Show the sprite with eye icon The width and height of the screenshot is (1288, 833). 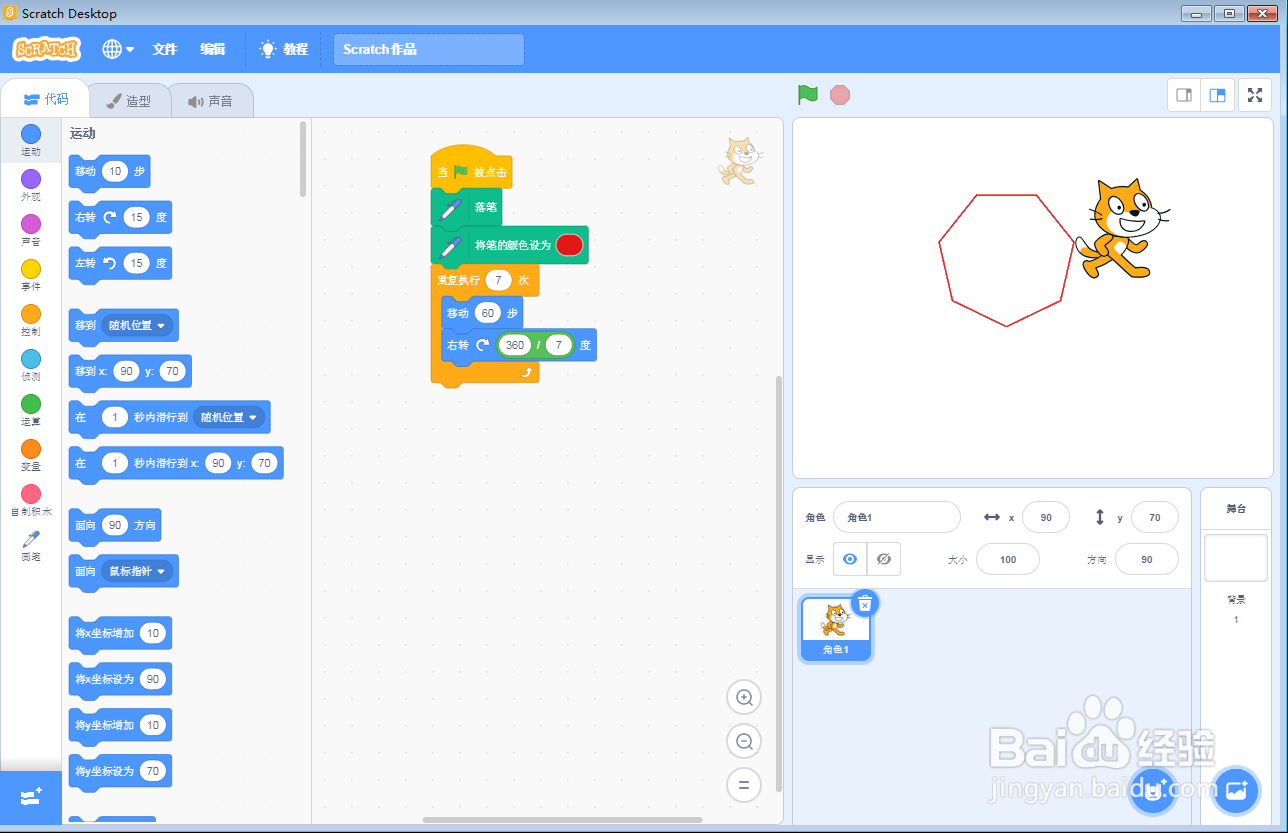coord(850,559)
